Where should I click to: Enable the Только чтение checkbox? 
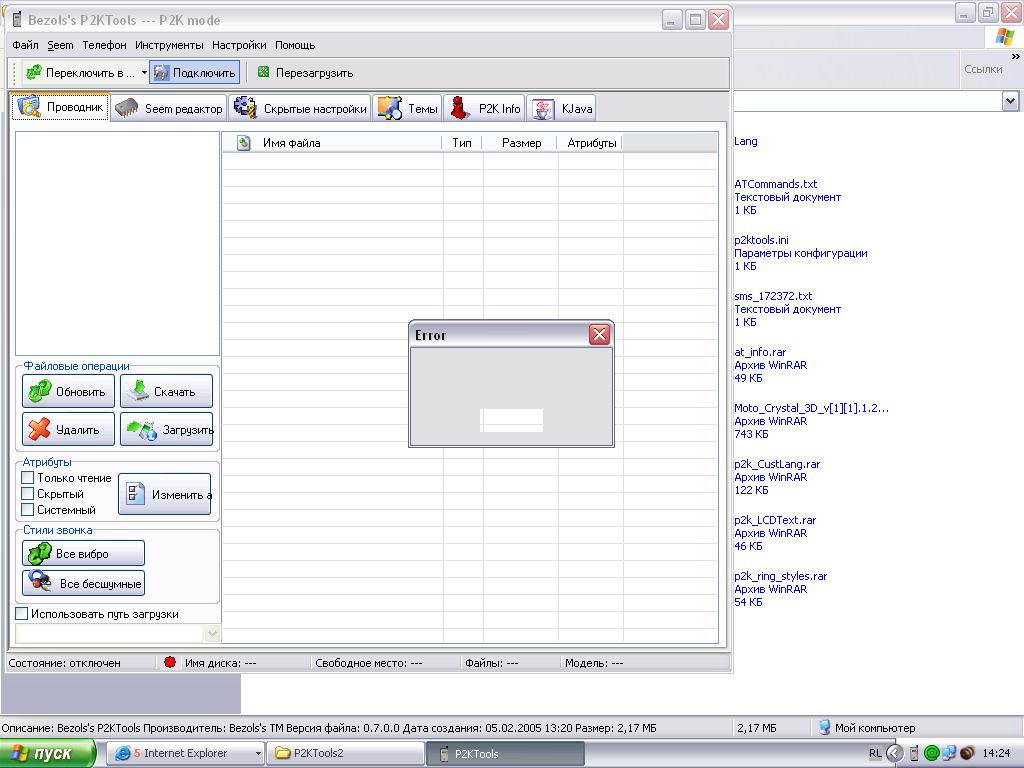coord(28,477)
